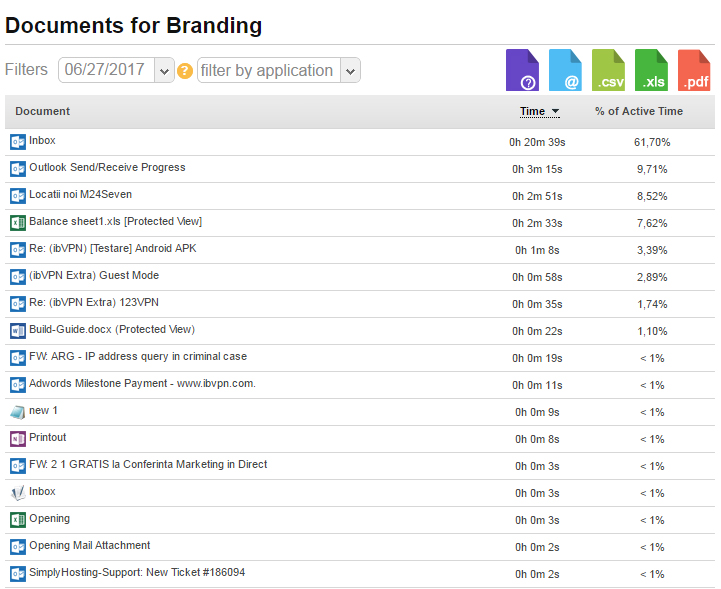Screen dimensions: 721x589
Task: Export the report as XLS
Action: 651,71
